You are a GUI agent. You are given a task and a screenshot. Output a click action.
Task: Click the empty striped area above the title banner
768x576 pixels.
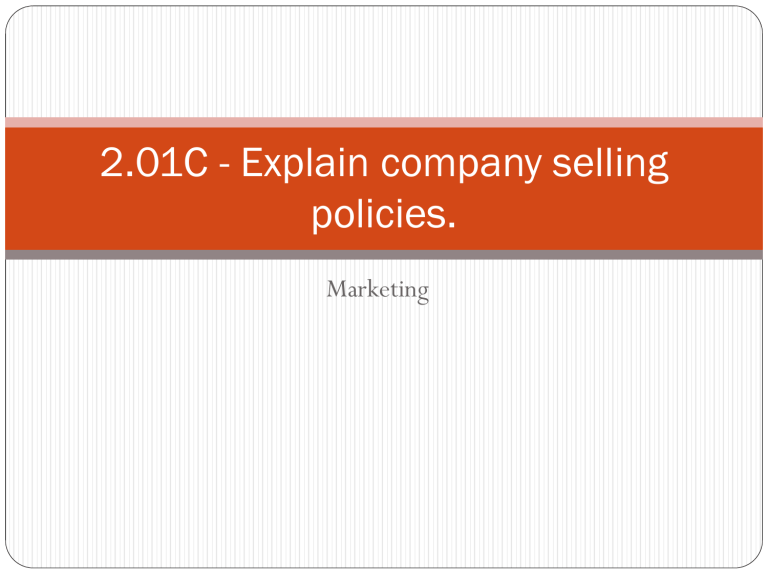[384, 62]
